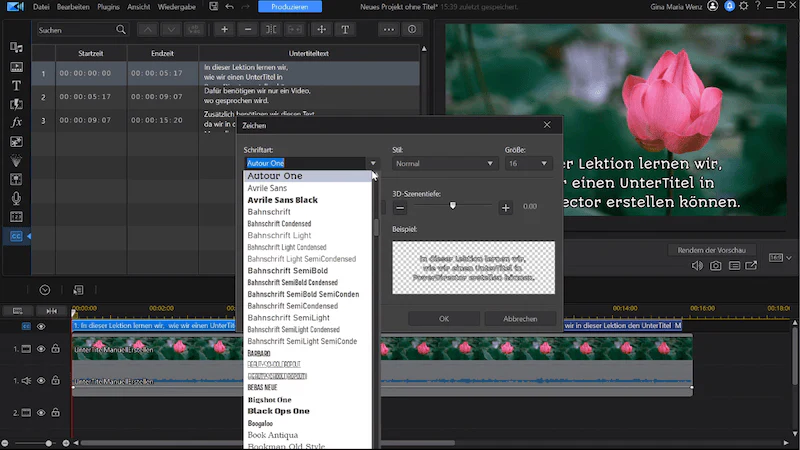This screenshot has height=450, width=800.
Task: Click the subtitle text format T icon
Action: tap(345, 30)
